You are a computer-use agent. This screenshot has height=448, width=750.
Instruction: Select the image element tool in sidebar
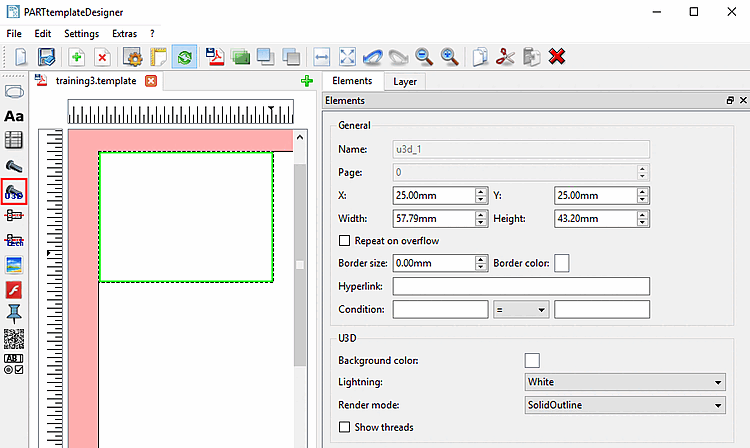(x=14, y=265)
